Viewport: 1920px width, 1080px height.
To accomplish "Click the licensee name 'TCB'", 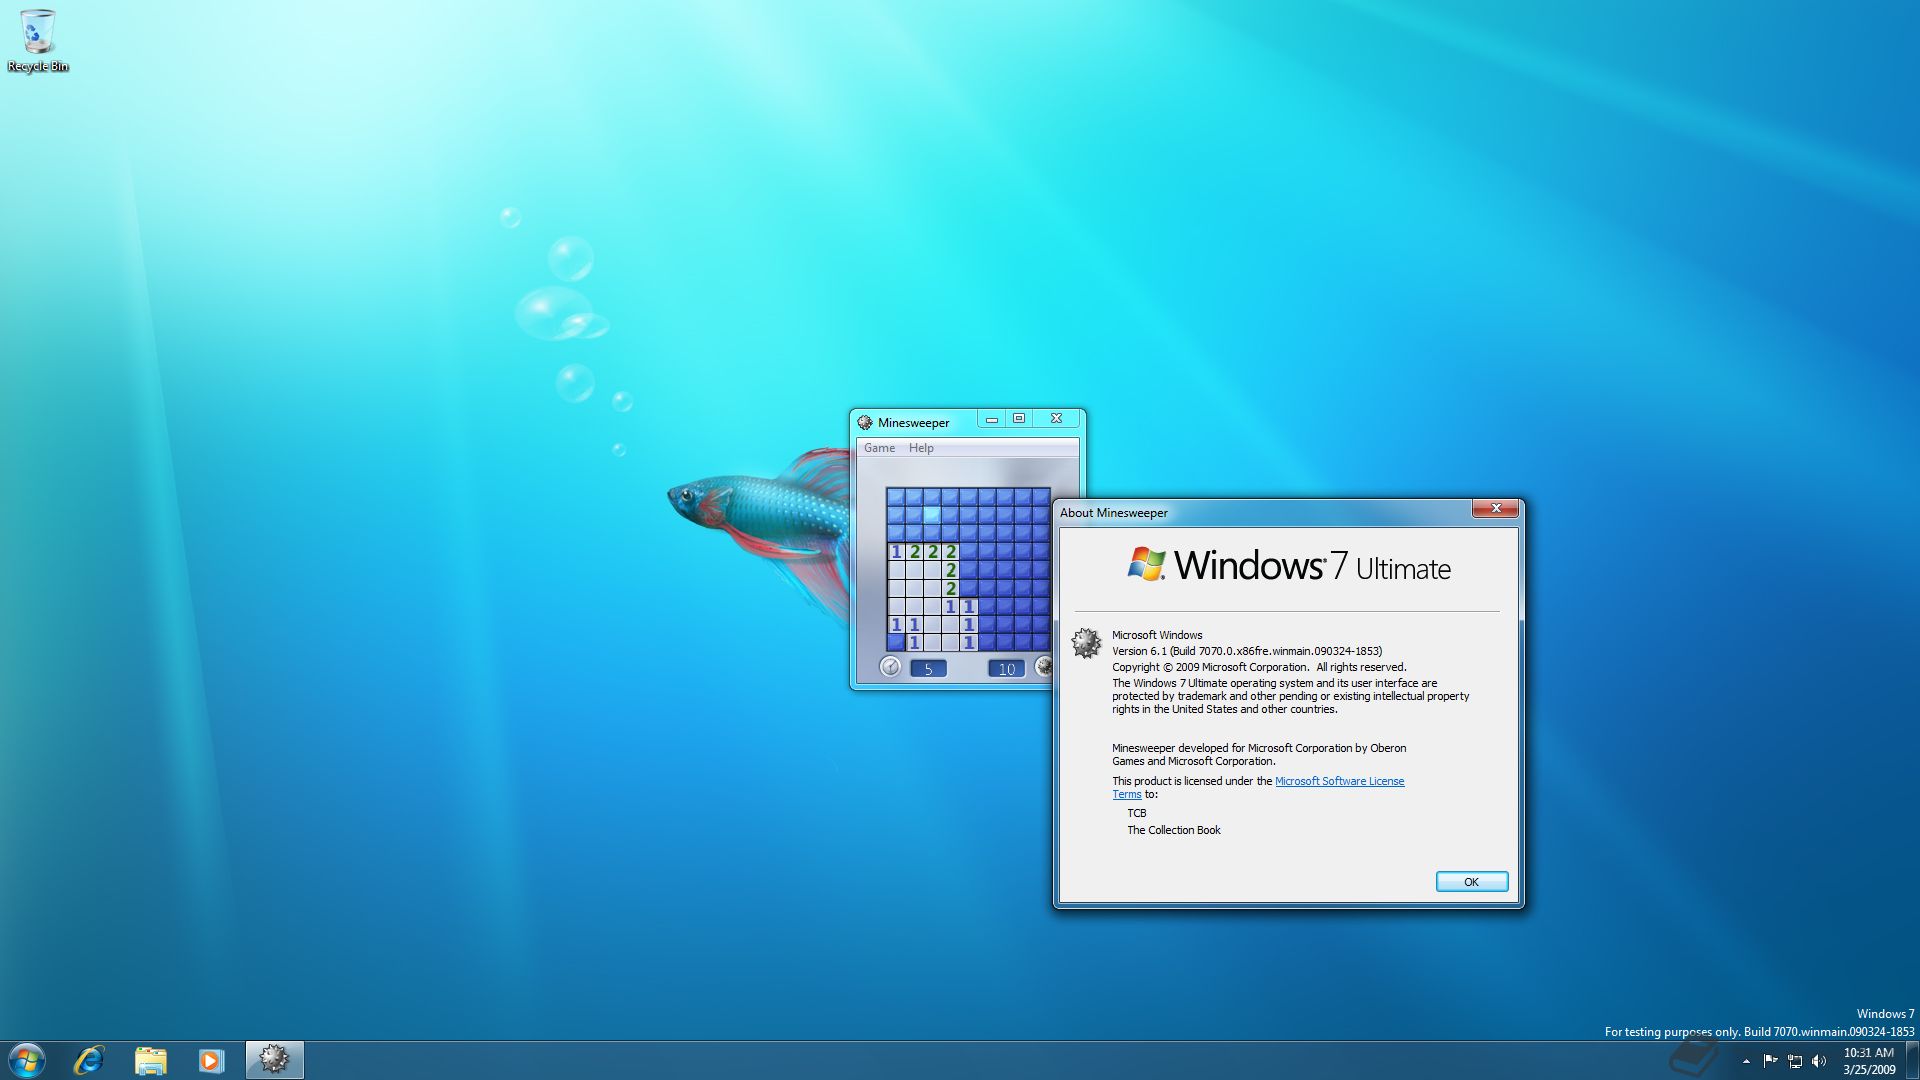I will click(1137, 813).
